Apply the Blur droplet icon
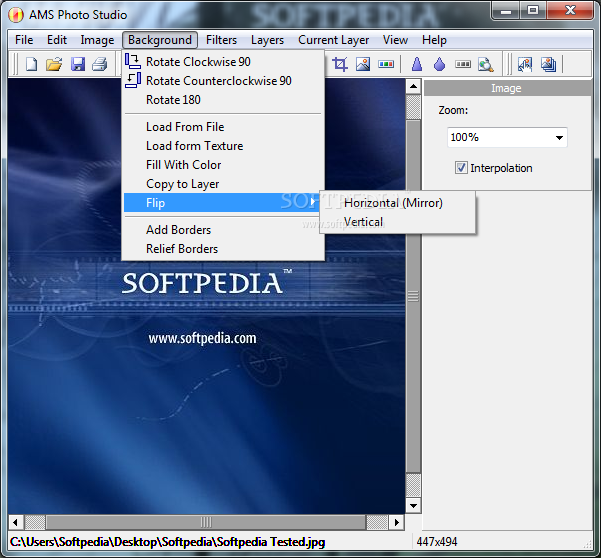Image resolution: width=601 pixels, height=558 pixels. [x=440, y=64]
